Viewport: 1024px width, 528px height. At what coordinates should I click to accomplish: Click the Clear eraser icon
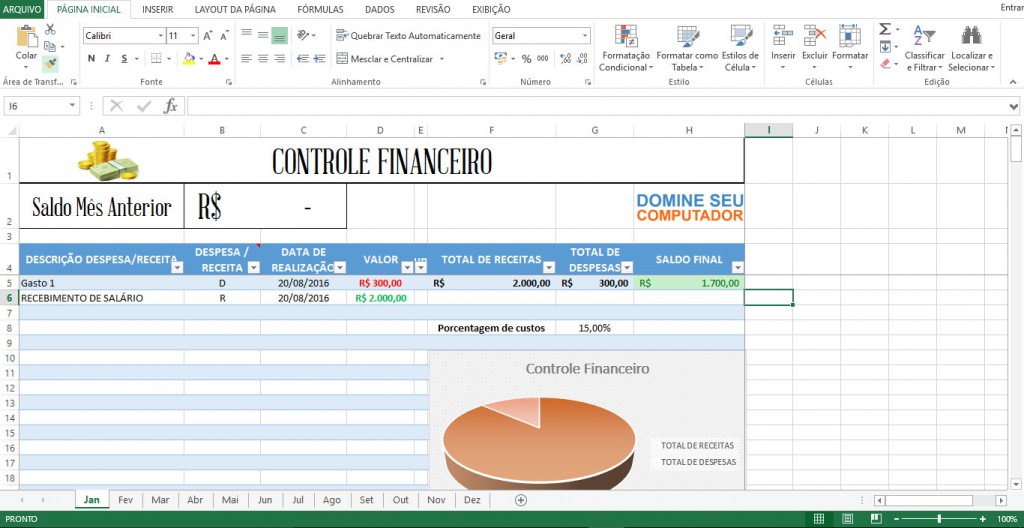885,64
